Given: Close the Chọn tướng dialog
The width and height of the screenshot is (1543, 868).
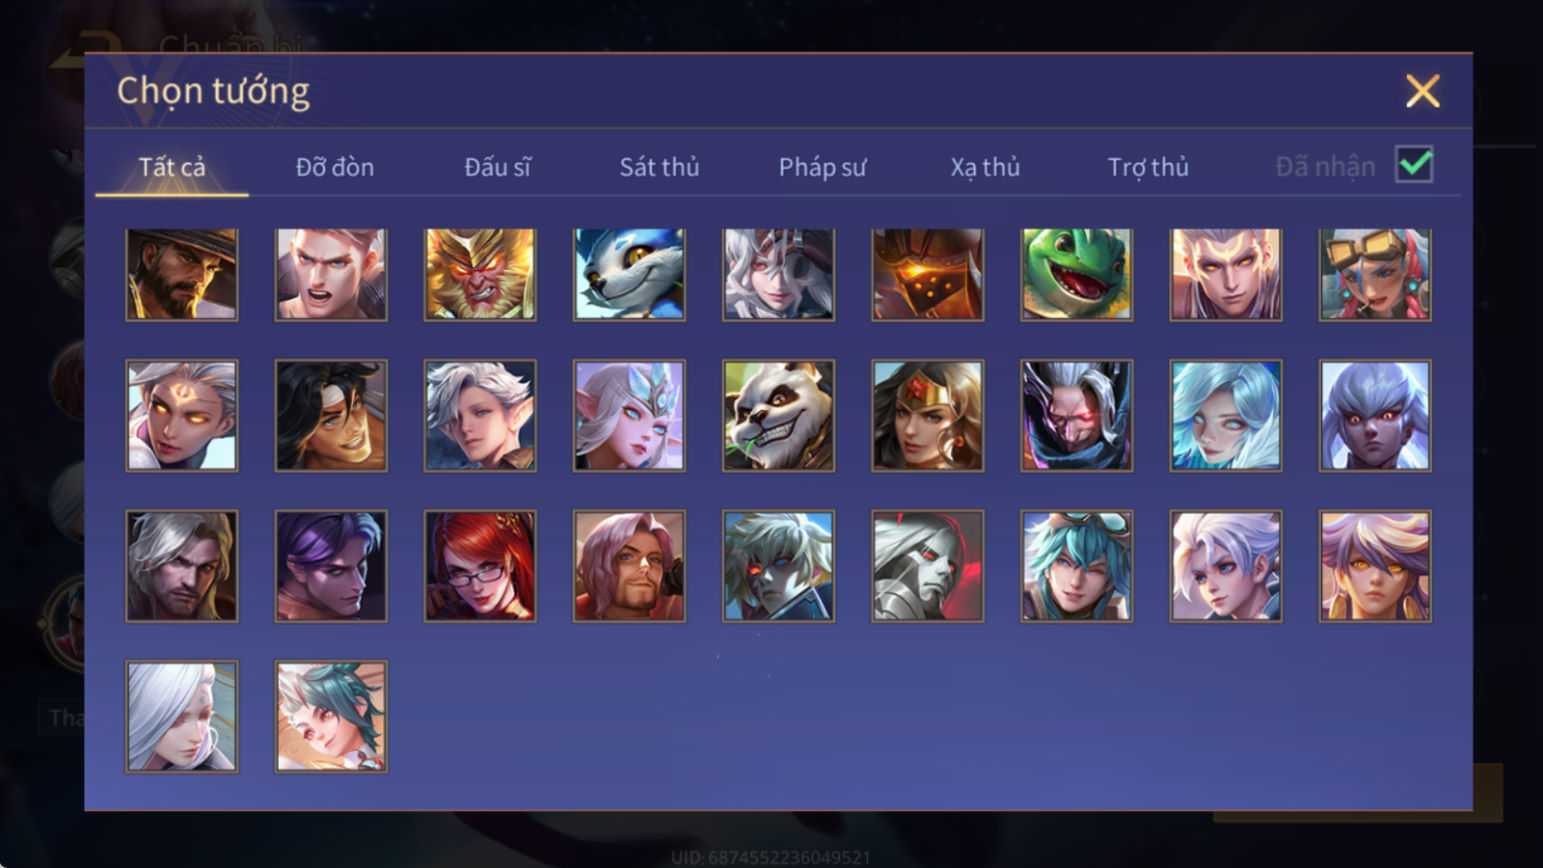Looking at the screenshot, I should pos(1422,91).
